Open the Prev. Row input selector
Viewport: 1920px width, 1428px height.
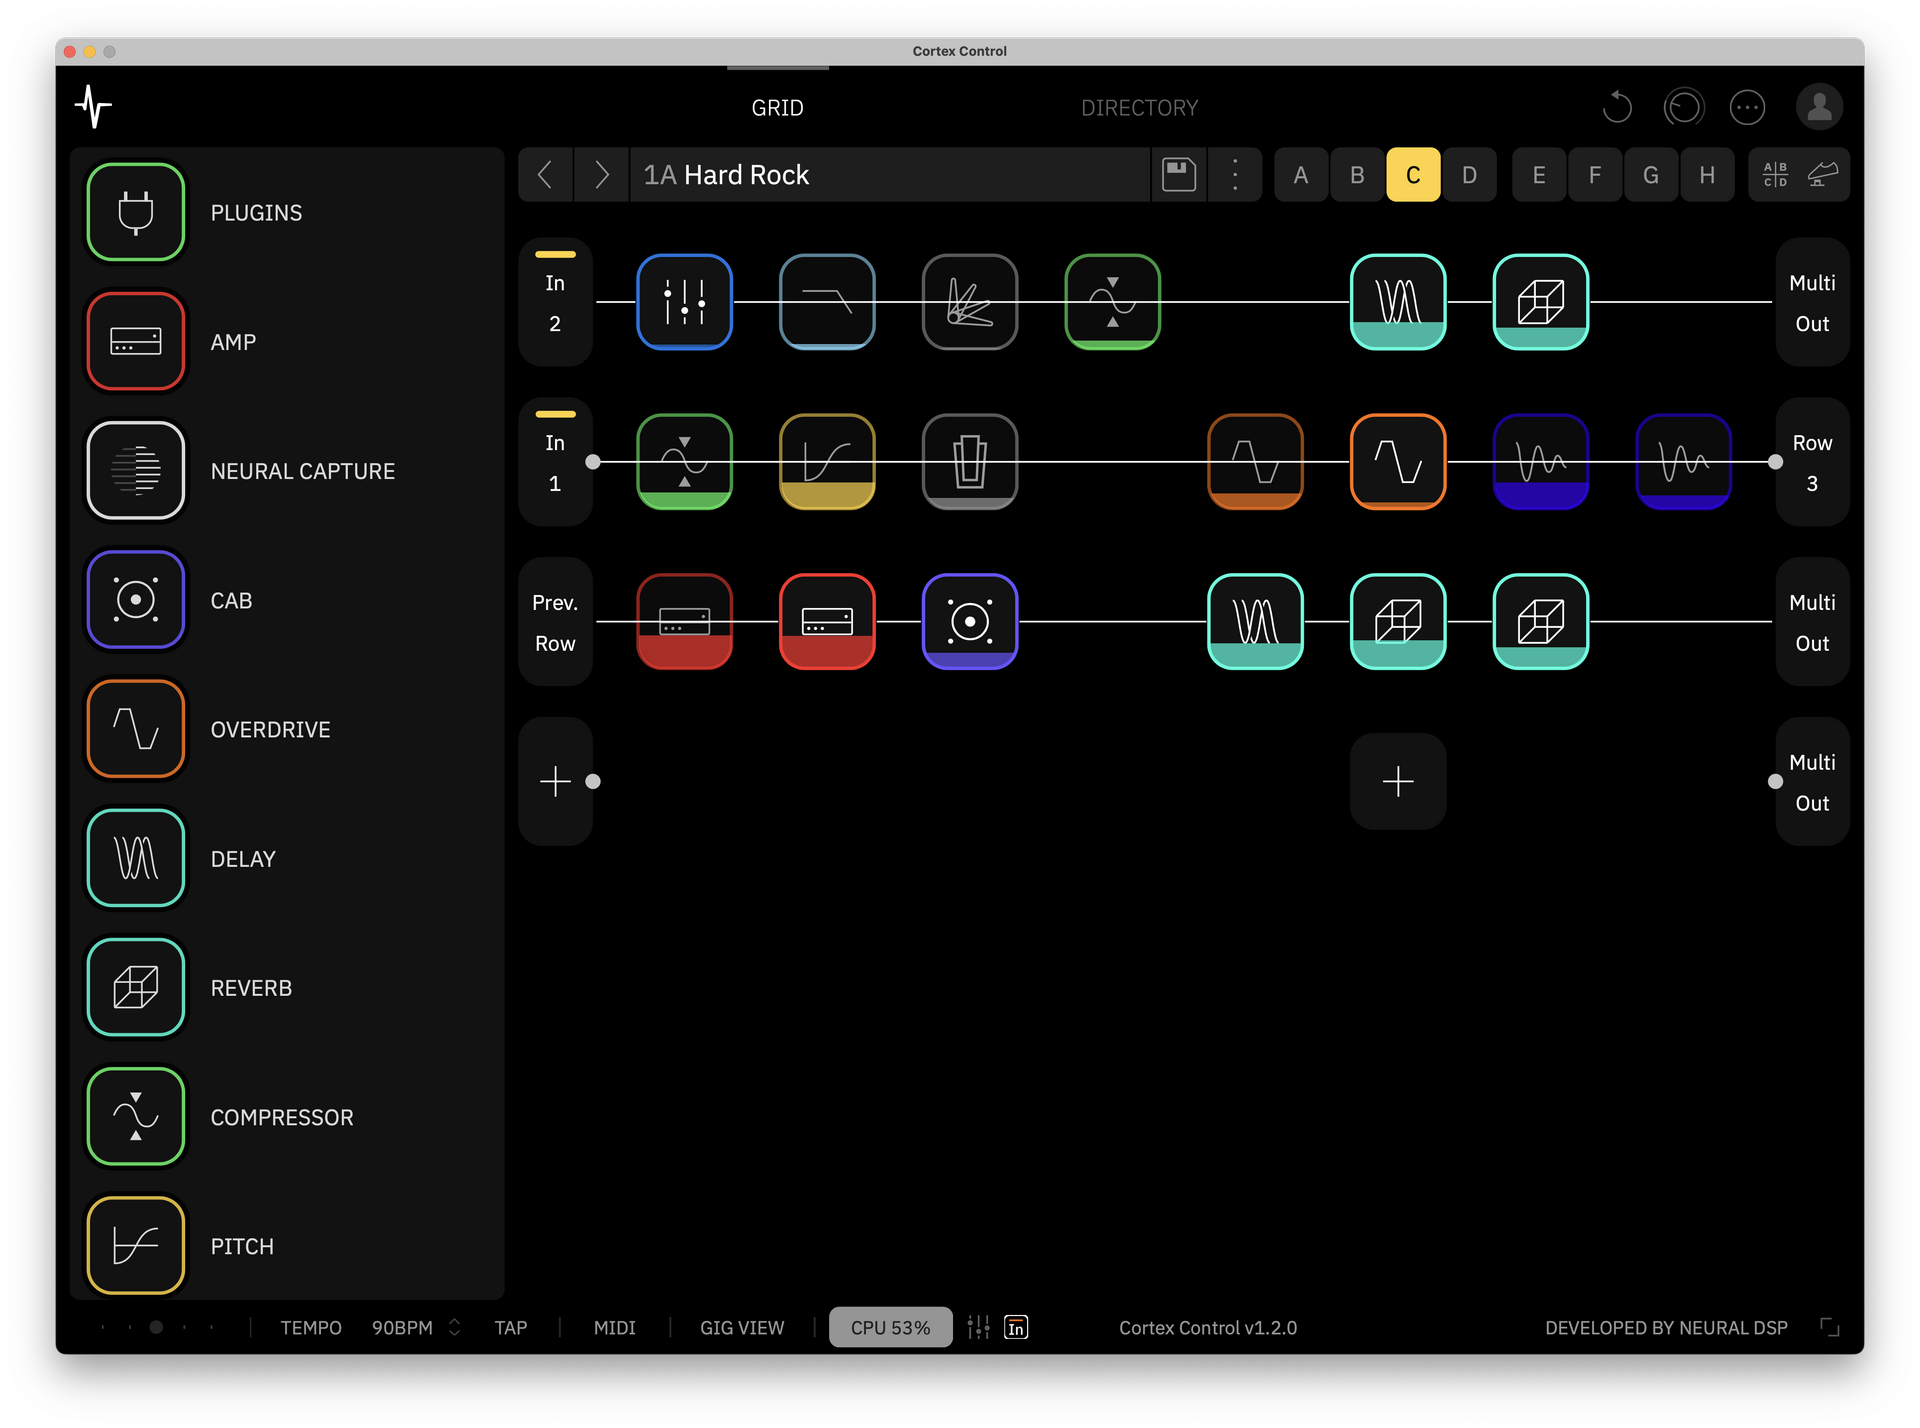click(x=555, y=622)
